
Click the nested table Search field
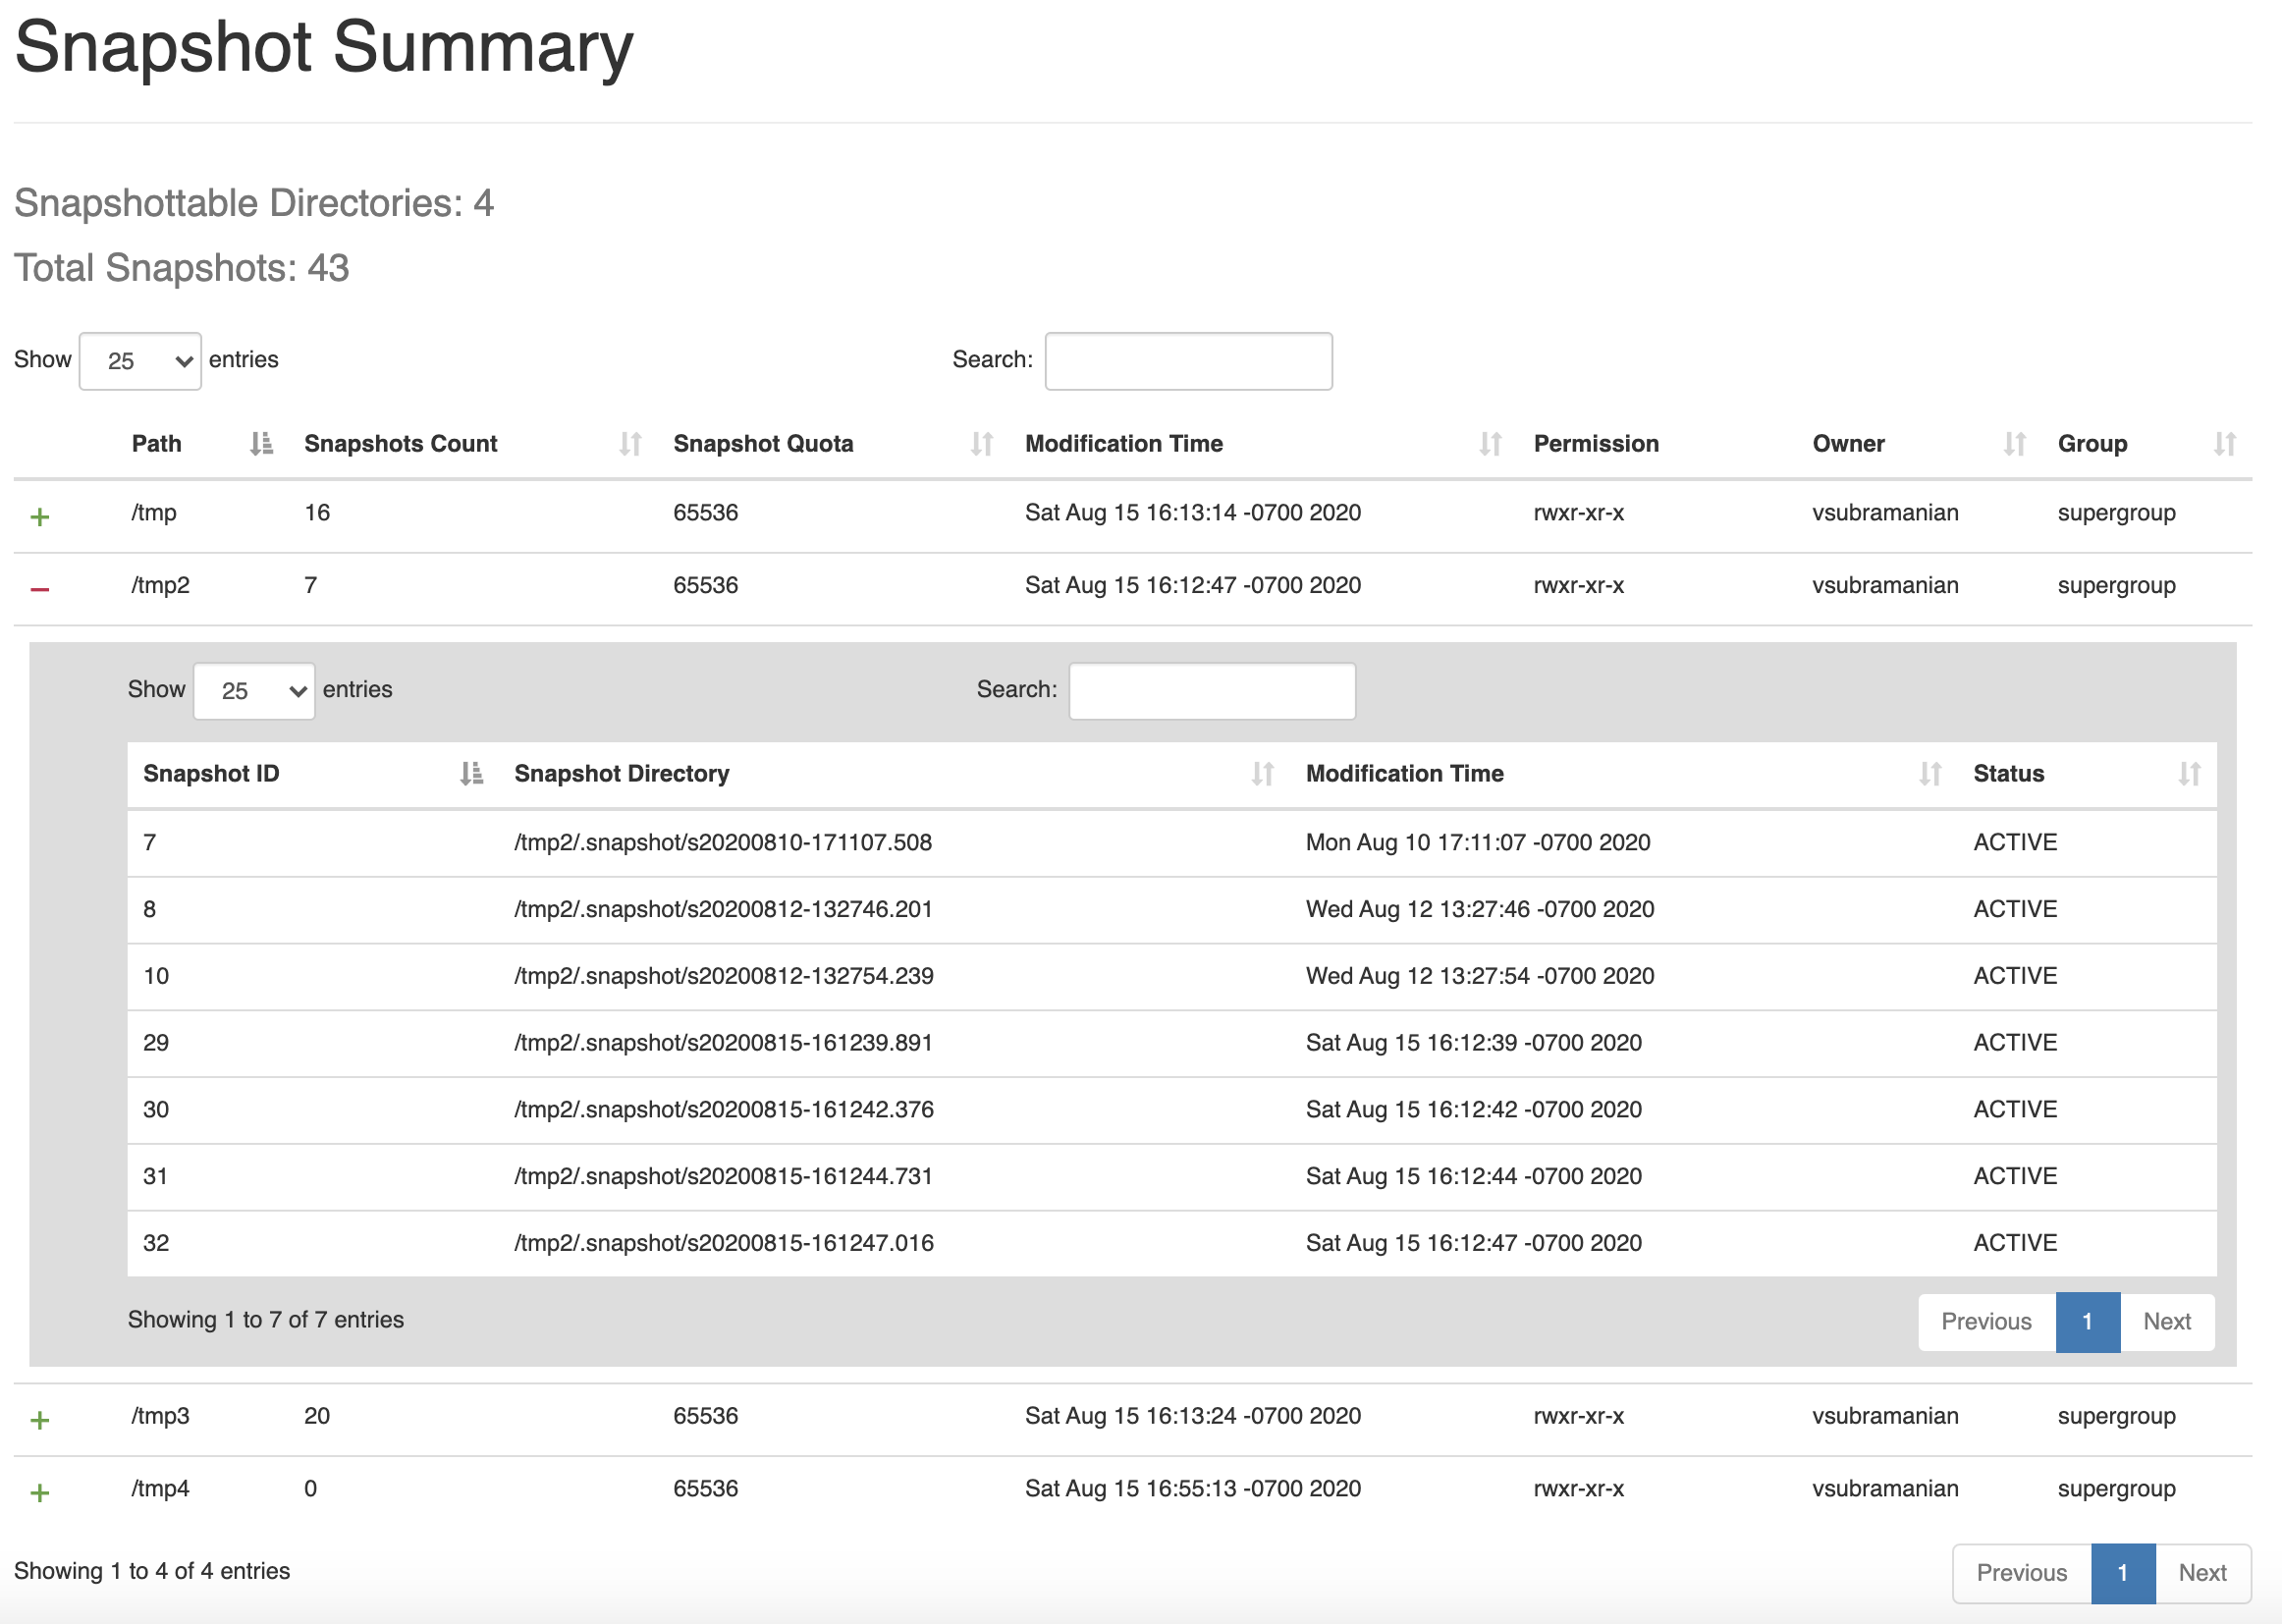tap(1212, 691)
